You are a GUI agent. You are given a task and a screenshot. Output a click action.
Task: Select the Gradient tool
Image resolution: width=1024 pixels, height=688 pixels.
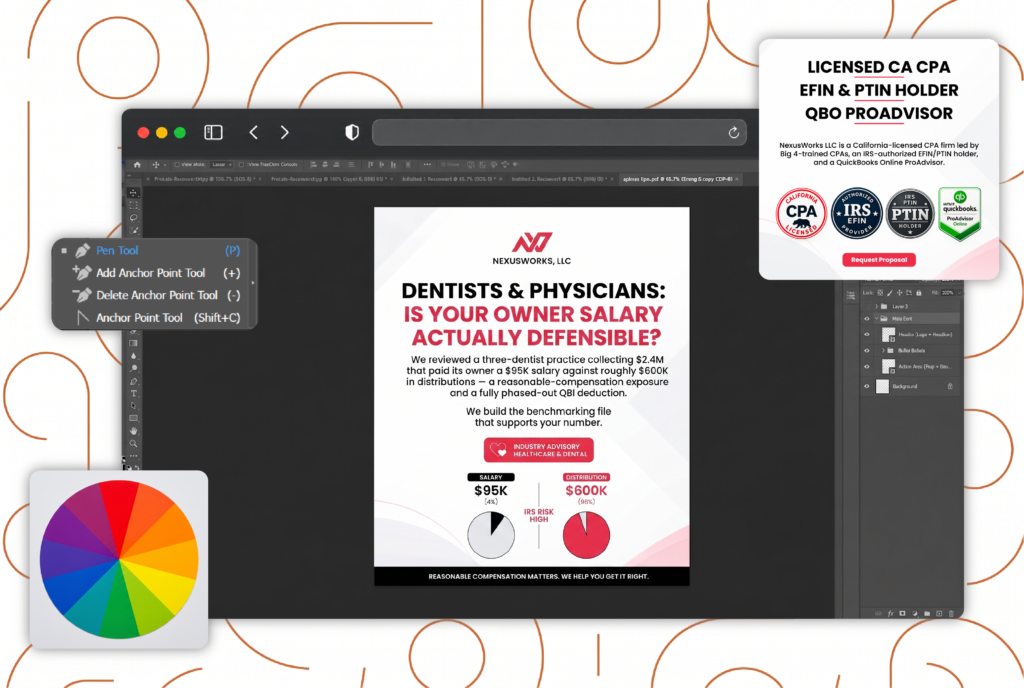pyautogui.click(x=133, y=343)
